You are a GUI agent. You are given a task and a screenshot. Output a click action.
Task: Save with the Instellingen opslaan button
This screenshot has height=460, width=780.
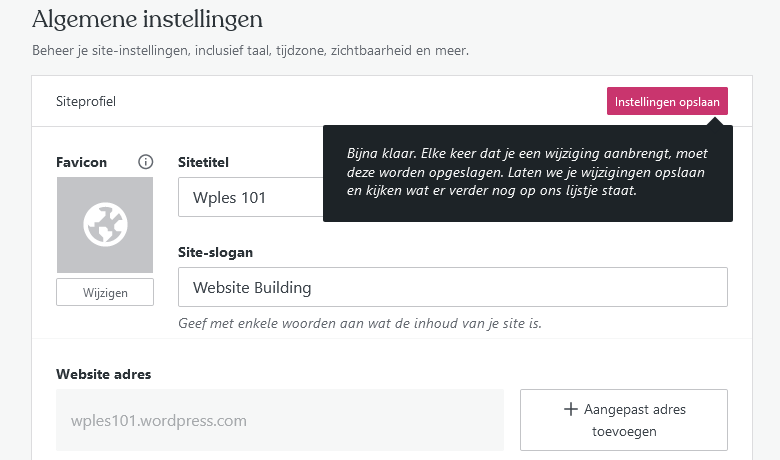[x=667, y=101]
